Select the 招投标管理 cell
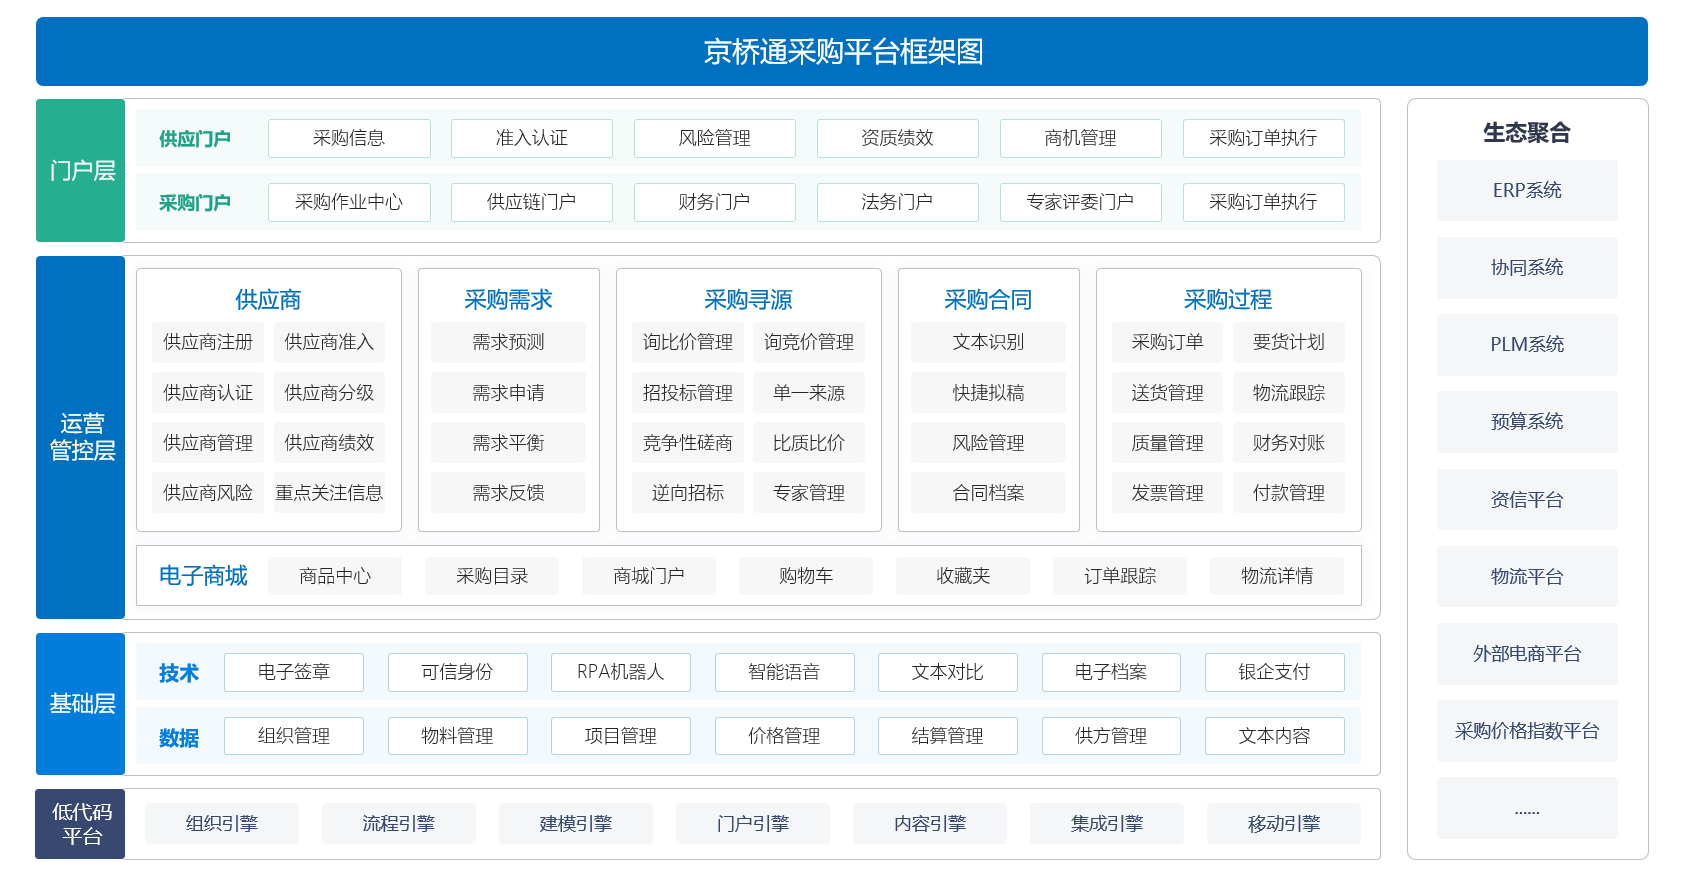1694x873 pixels. tap(688, 393)
